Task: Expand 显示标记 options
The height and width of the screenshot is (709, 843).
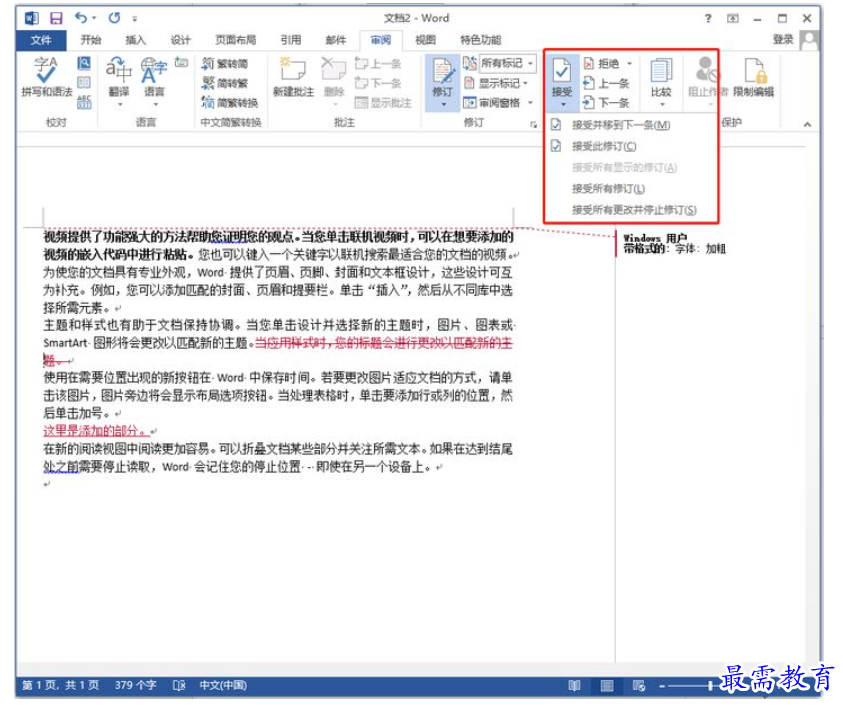Action: click(496, 83)
